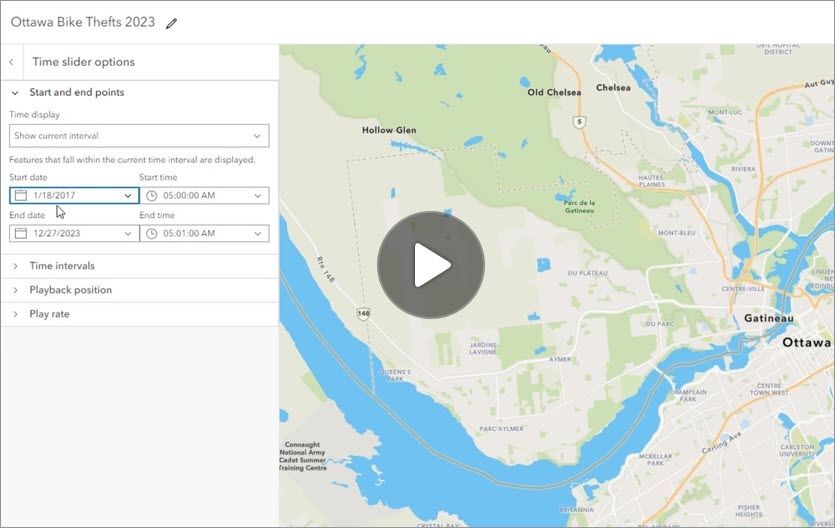
Task: Open the Start time 05:00:00 AM dropdown
Action: click(204, 195)
